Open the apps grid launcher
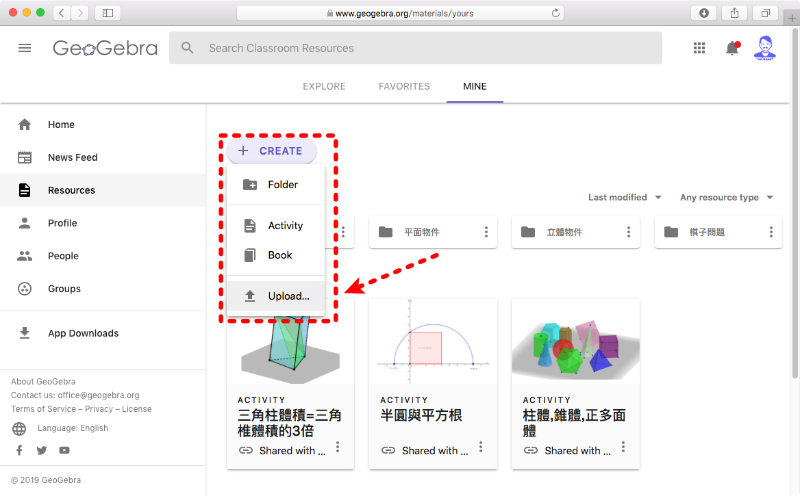The image size is (800, 496). [x=699, y=48]
